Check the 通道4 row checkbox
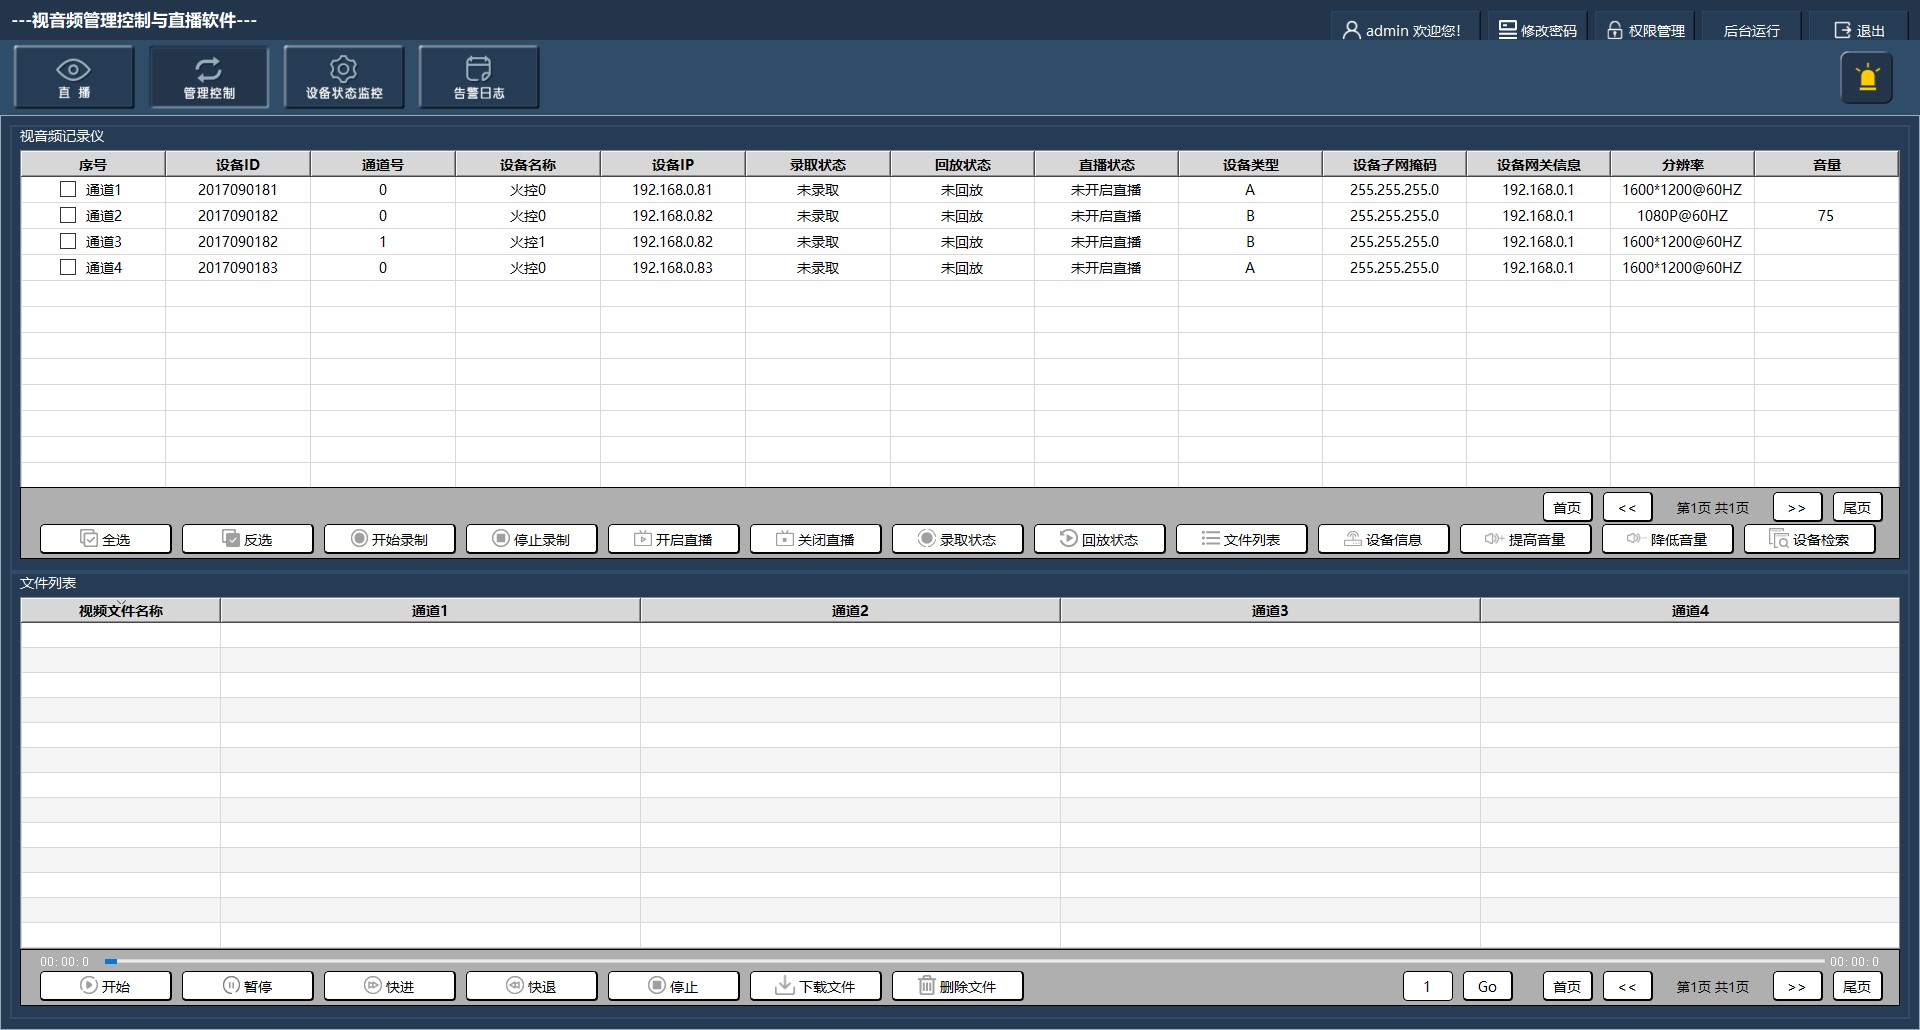Image resolution: width=1920 pixels, height=1030 pixels. pos(68,267)
